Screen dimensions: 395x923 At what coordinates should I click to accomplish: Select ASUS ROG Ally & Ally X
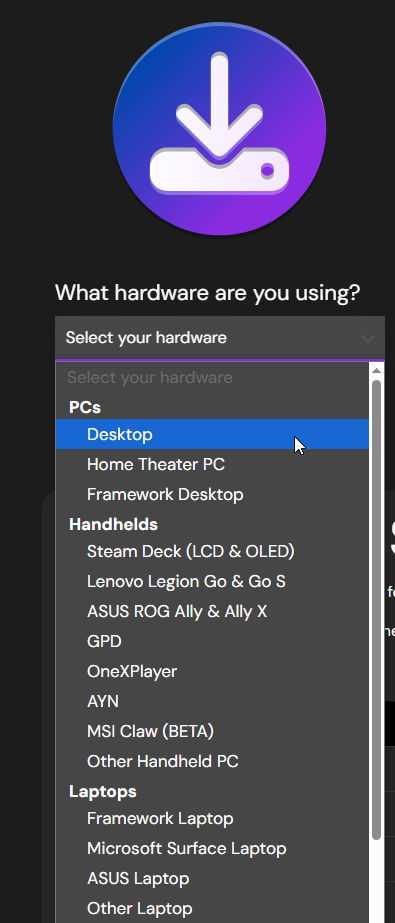point(212,612)
